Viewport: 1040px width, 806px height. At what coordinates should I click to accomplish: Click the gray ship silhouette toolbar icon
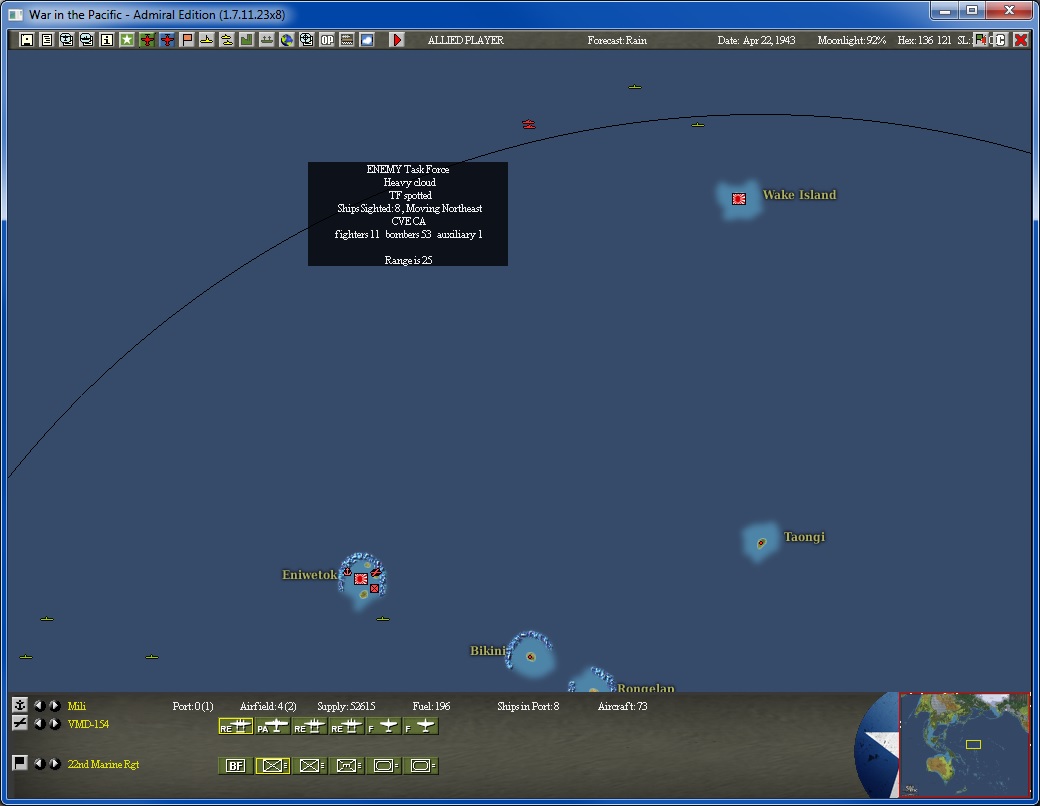tap(267, 40)
